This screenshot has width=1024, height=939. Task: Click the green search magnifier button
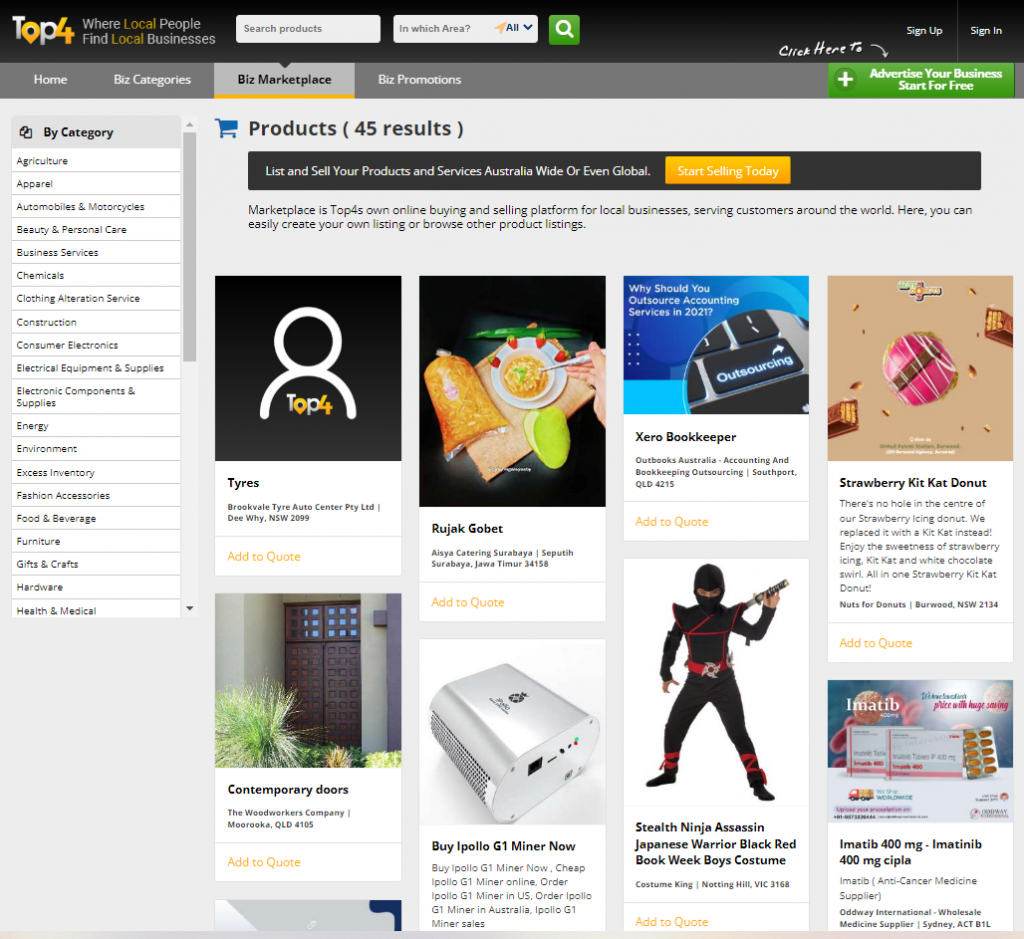pos(564,29)
